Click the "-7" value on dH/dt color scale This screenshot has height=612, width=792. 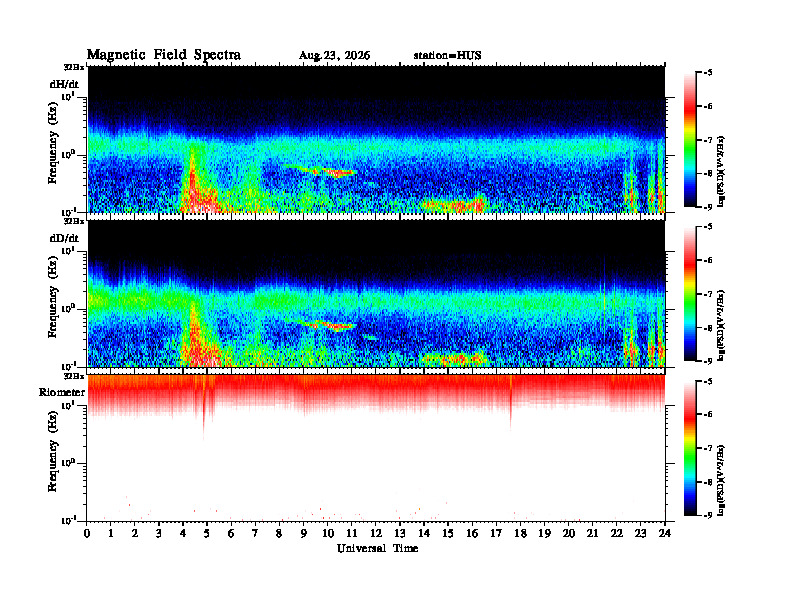pos(708,140)
